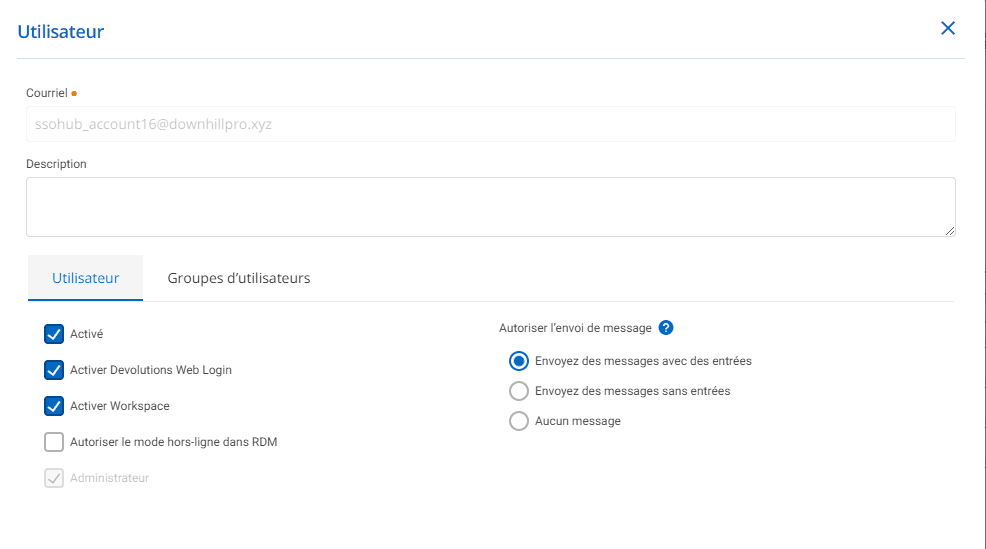Click the Courriel email field

coord(490,125)
